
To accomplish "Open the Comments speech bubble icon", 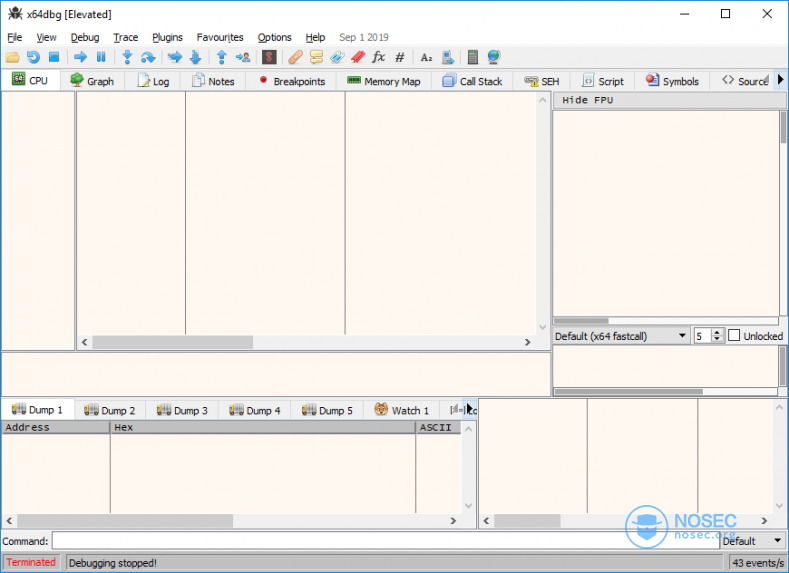I will pyautogui.click(x=316, y=57).
